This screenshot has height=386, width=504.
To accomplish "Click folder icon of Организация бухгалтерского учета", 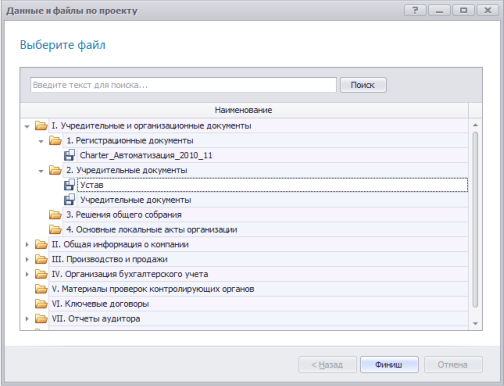I will click(x=41, y=274).
